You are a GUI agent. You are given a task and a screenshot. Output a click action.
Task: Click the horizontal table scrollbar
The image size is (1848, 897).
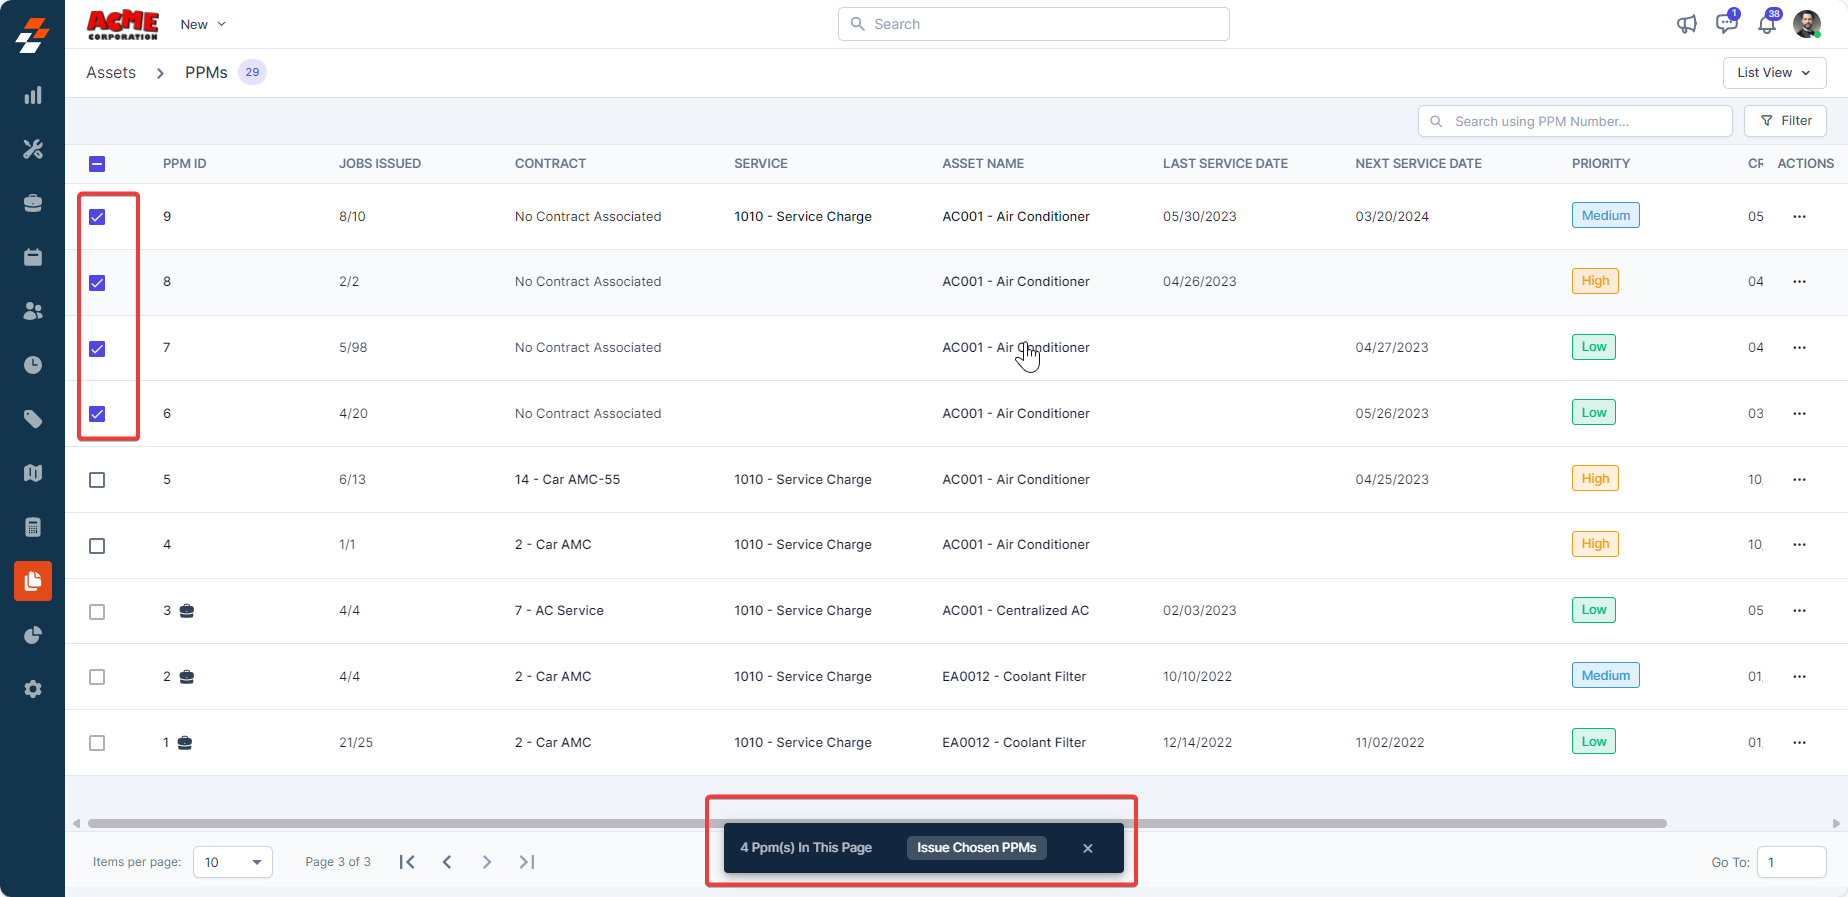pyautogui.click(x=400, y=824)
